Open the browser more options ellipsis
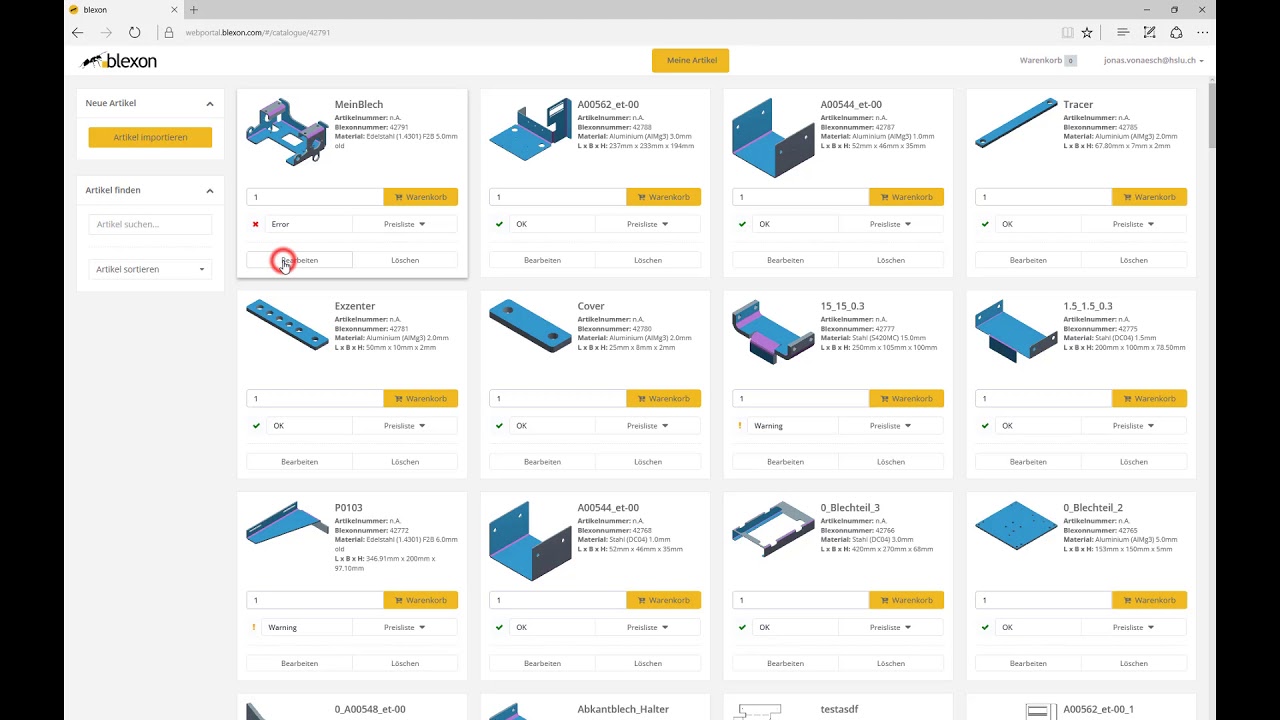 (x=1203, y=32)
